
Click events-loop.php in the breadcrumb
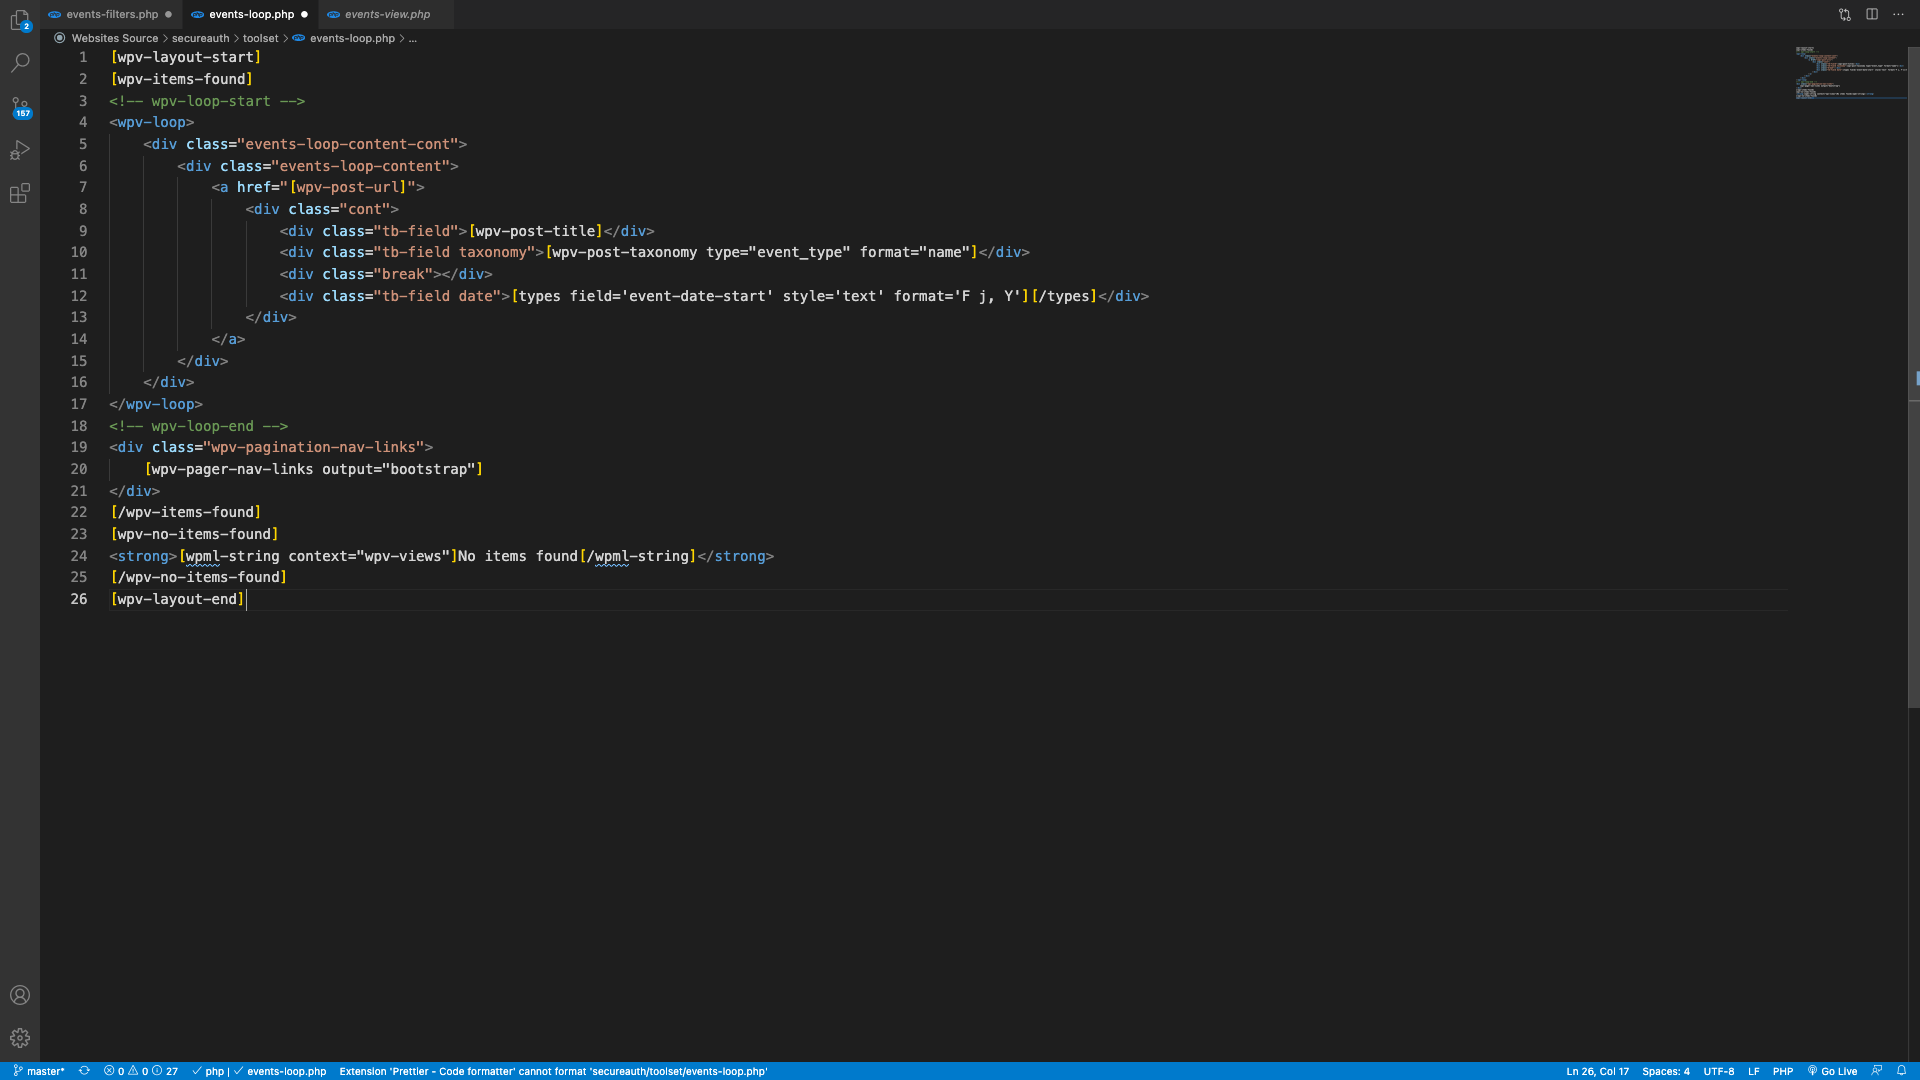(352, 38)
